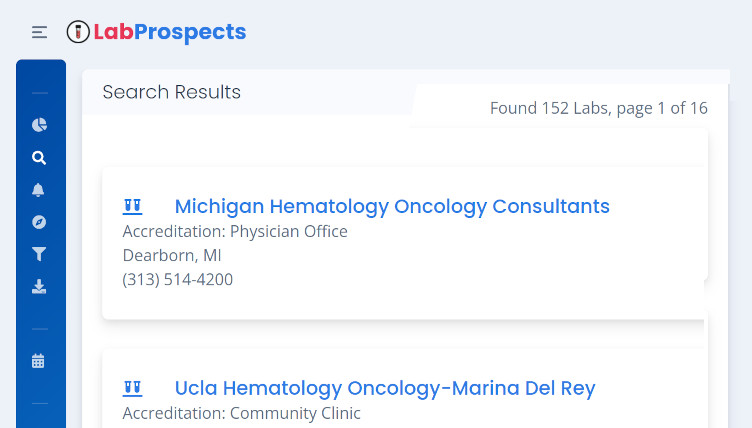Click Accreditation: Physician Office text
752x428 pixels.
tap(235, 231)
